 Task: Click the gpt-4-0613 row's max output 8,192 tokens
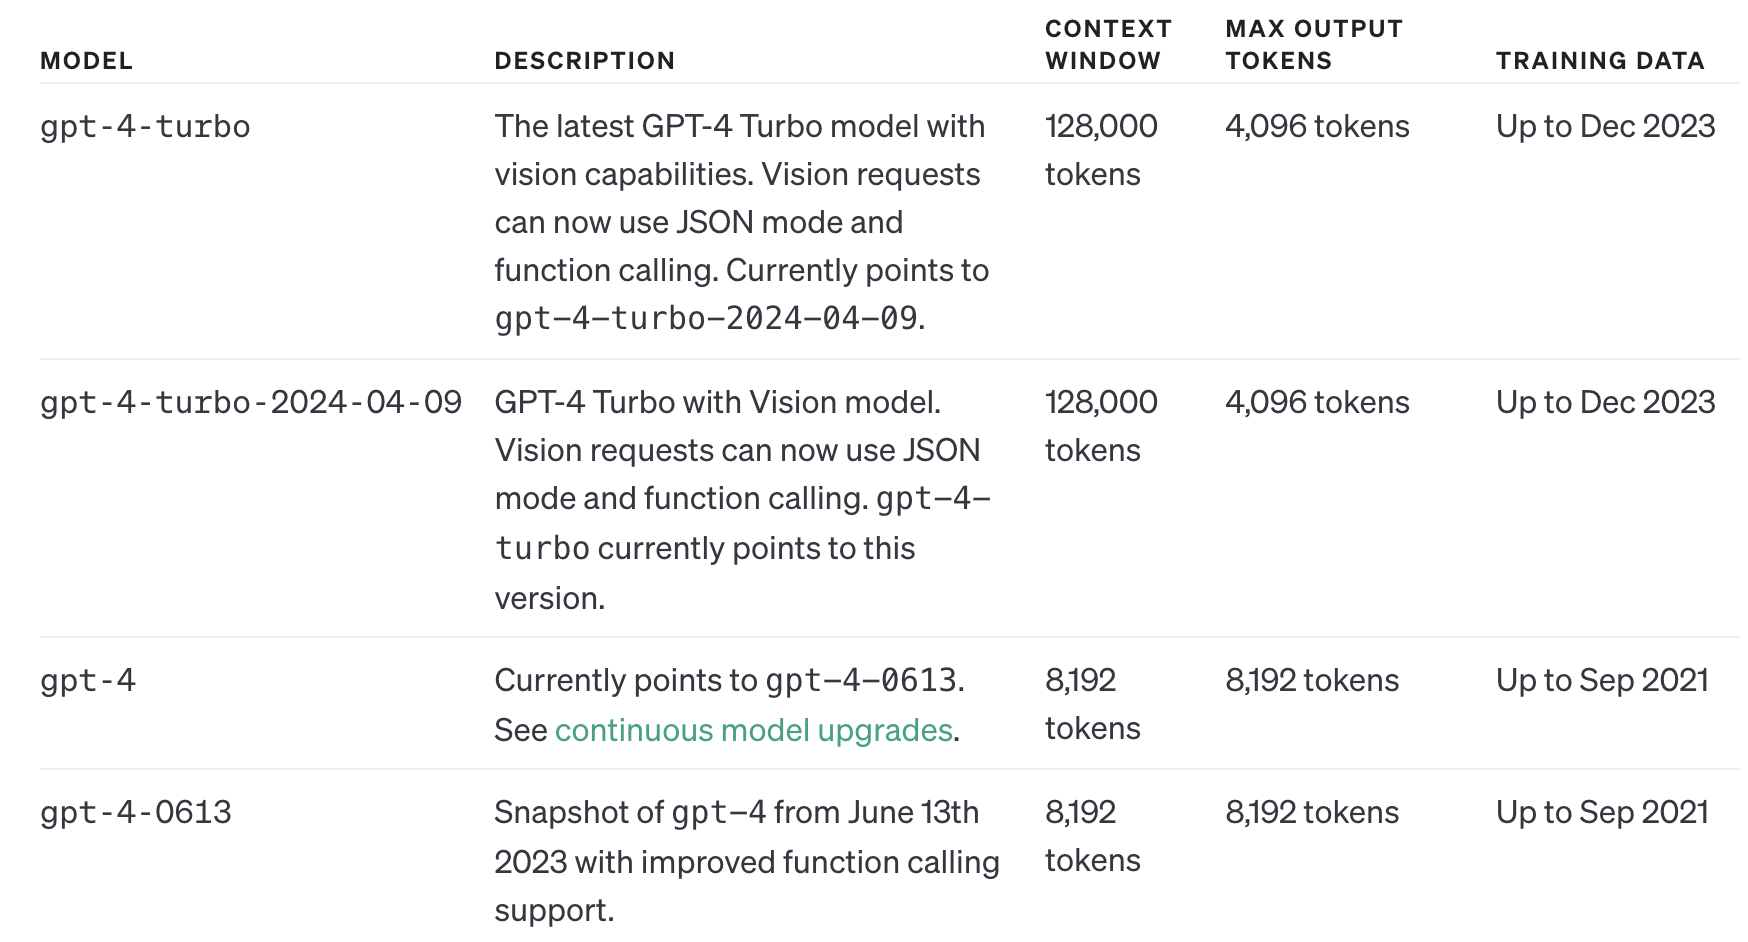tap(1311, 813)
